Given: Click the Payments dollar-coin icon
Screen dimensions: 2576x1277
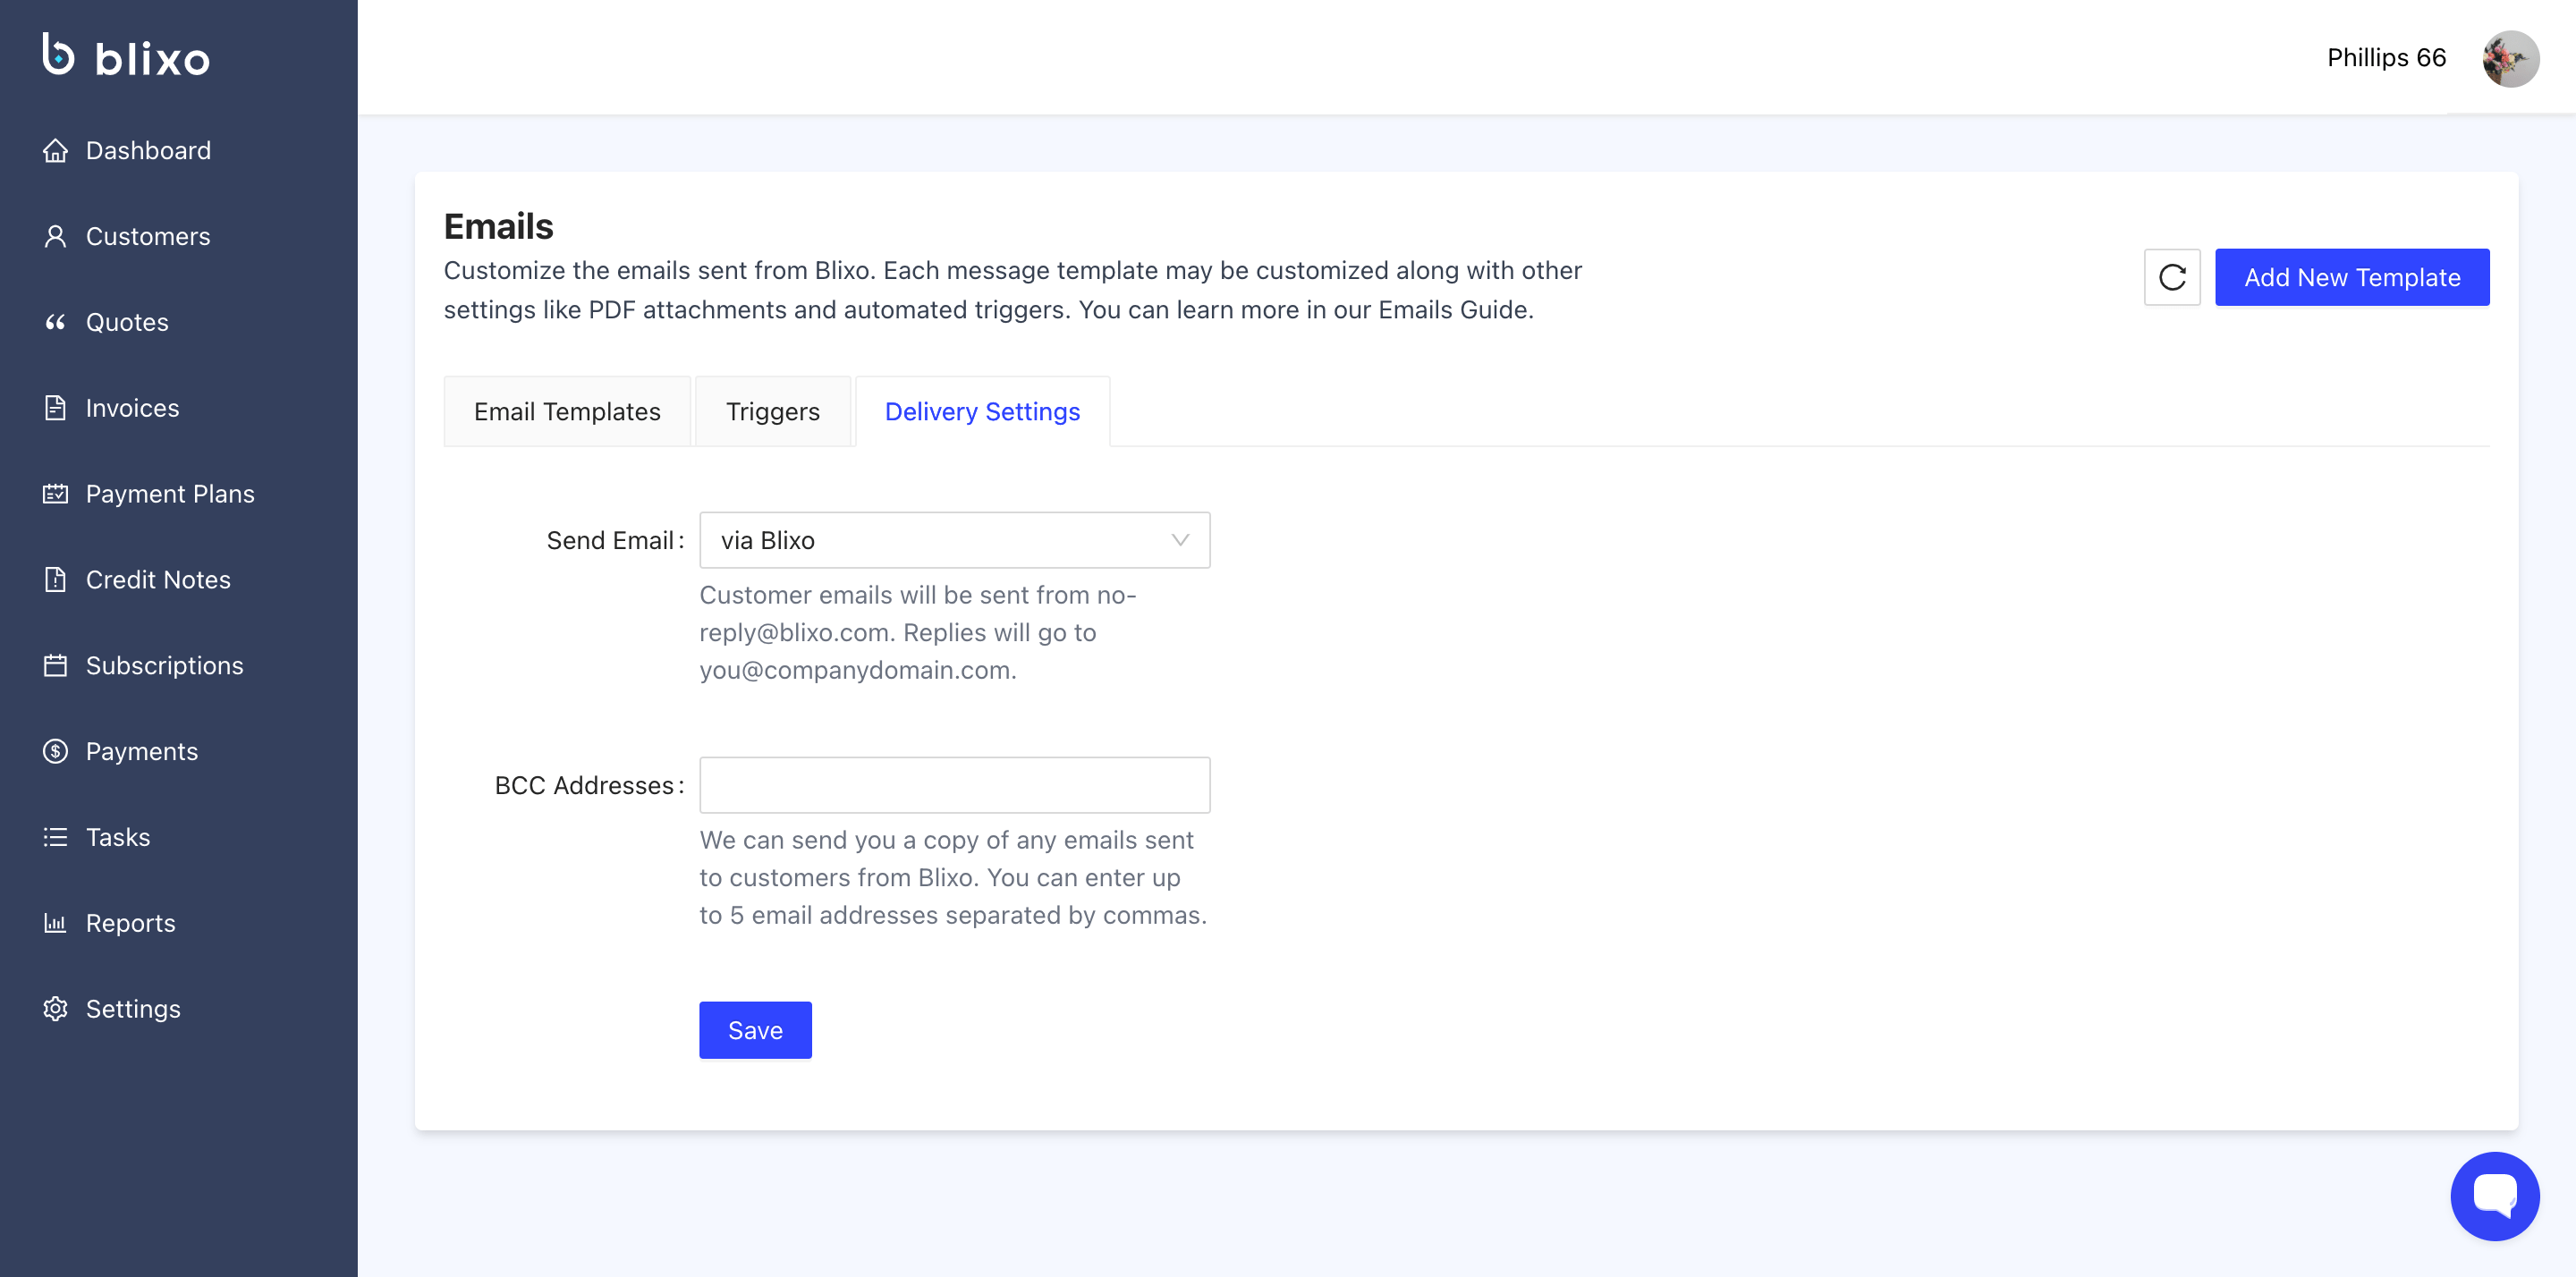Looking at the screenshot, I should 55,751.
